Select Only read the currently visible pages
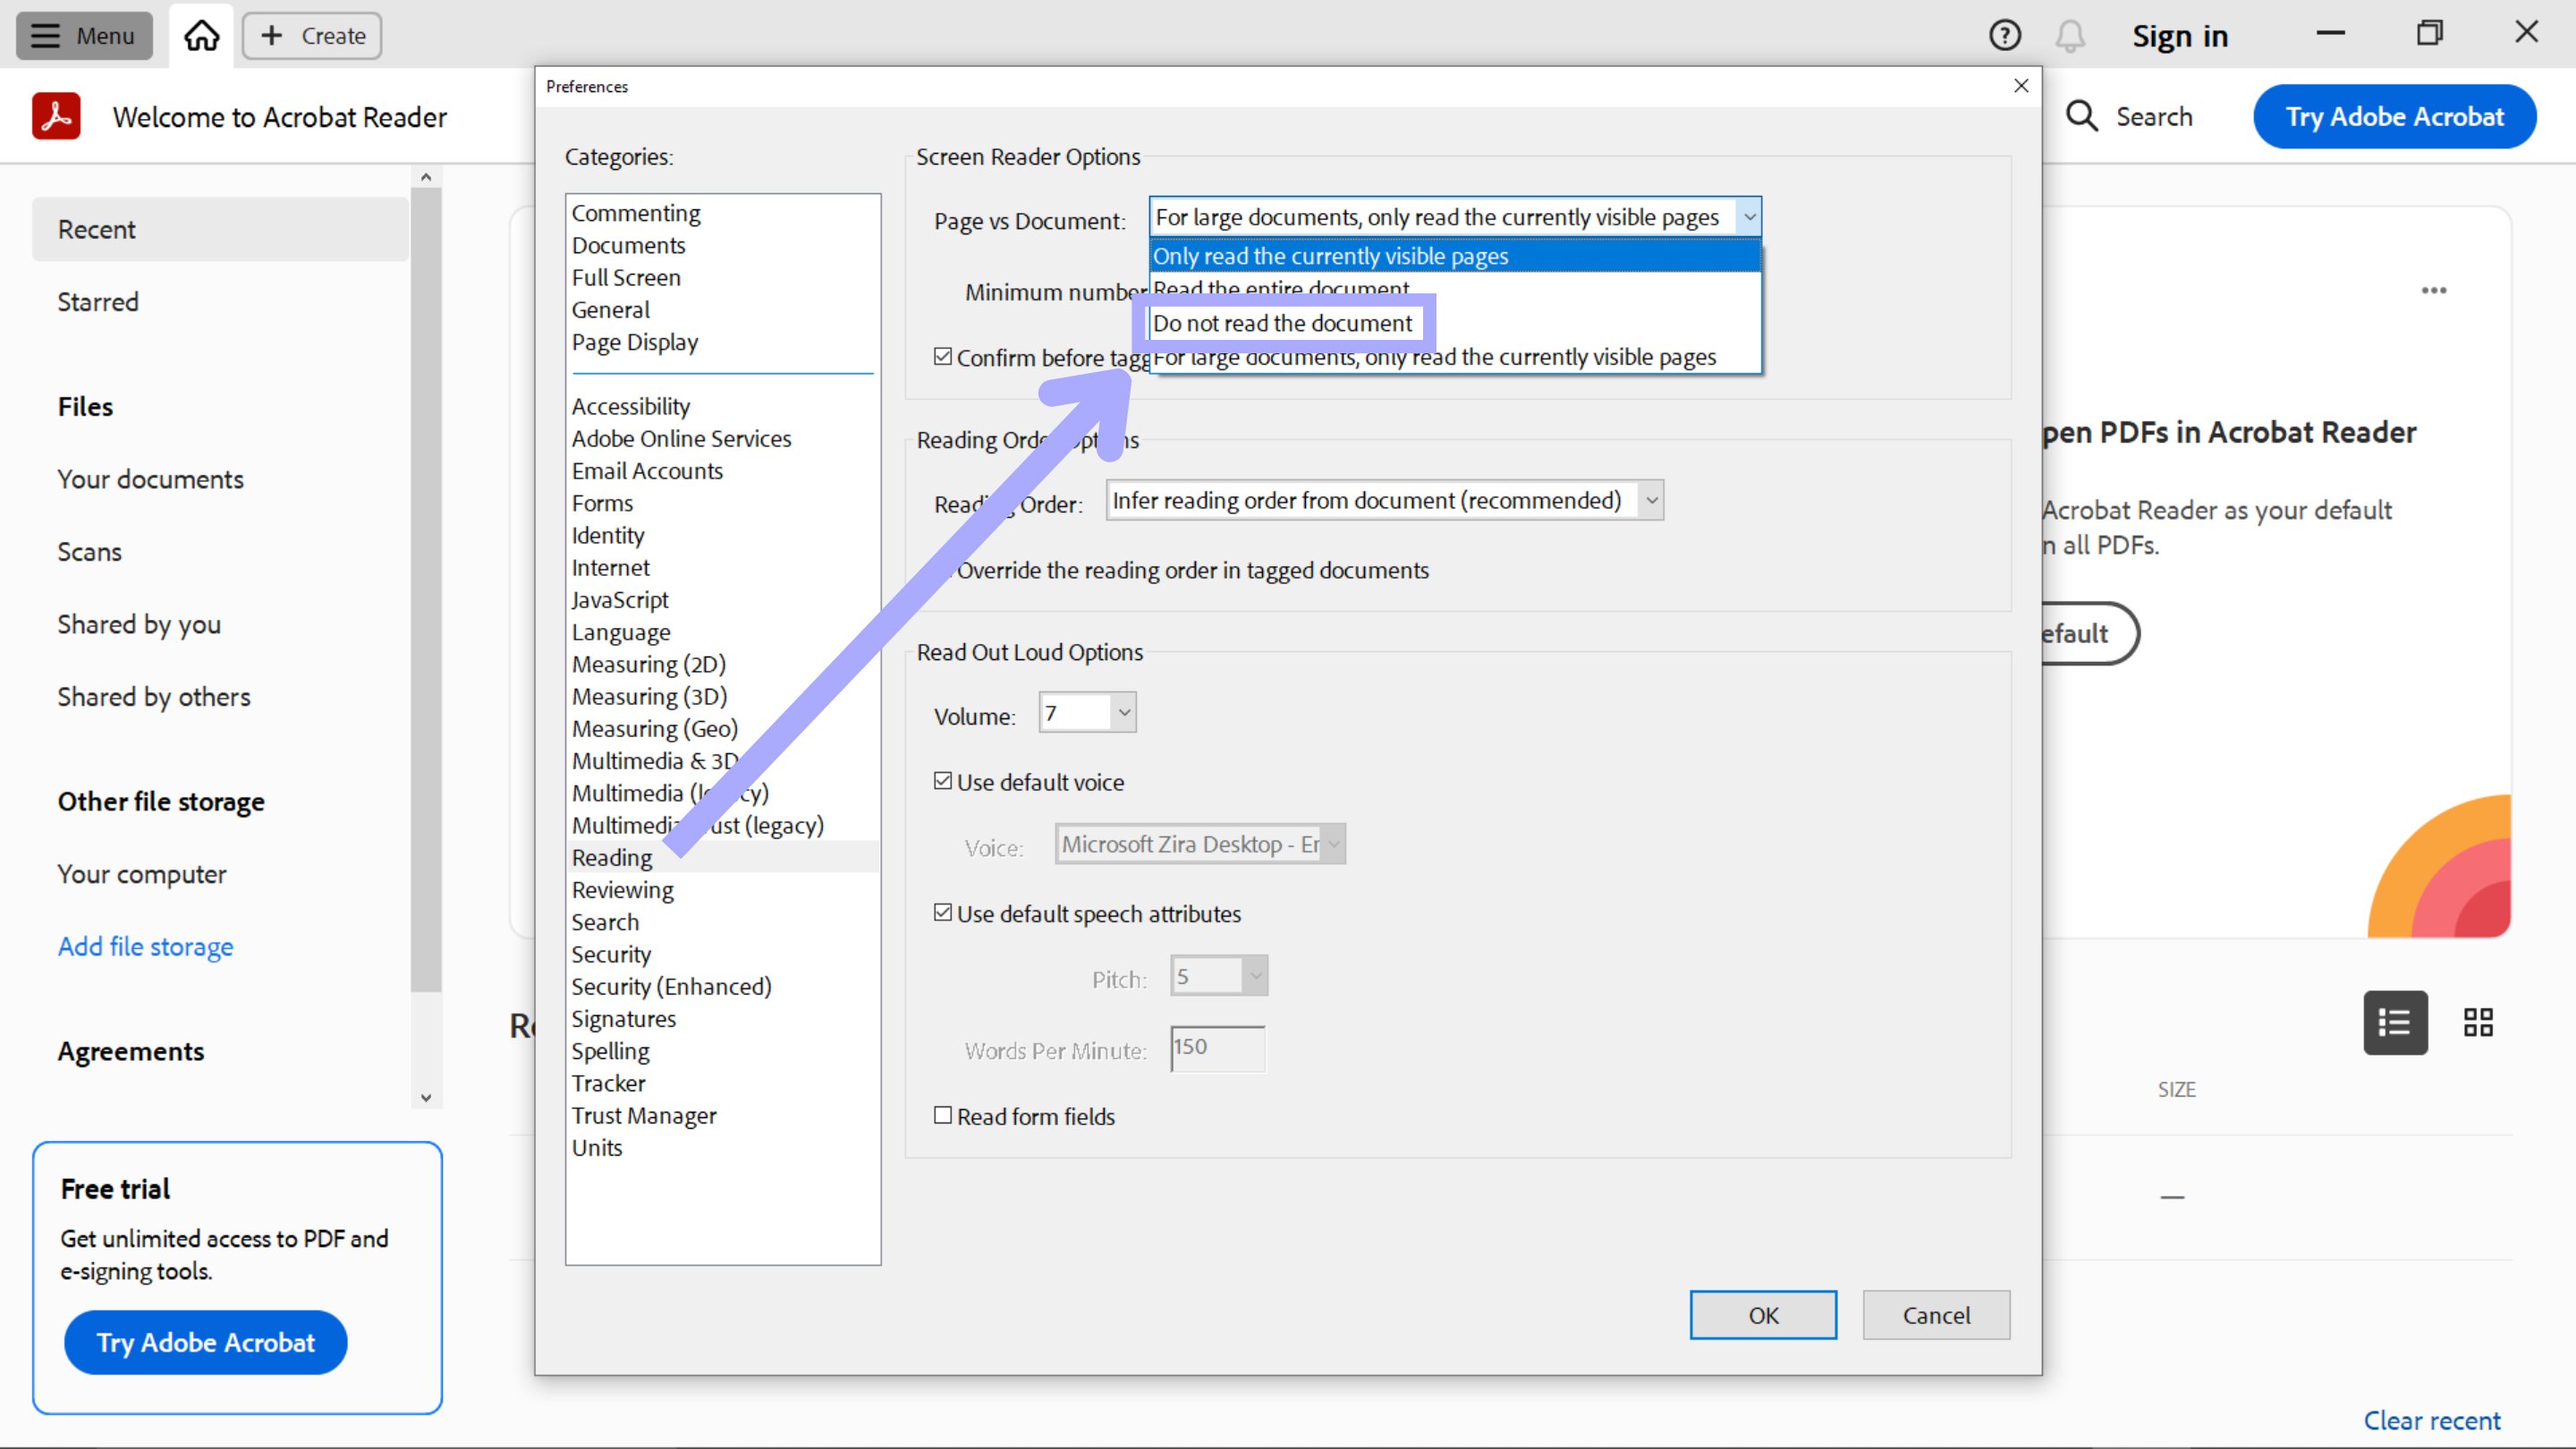The image size is (2576, 1449). pos(1455,256)
